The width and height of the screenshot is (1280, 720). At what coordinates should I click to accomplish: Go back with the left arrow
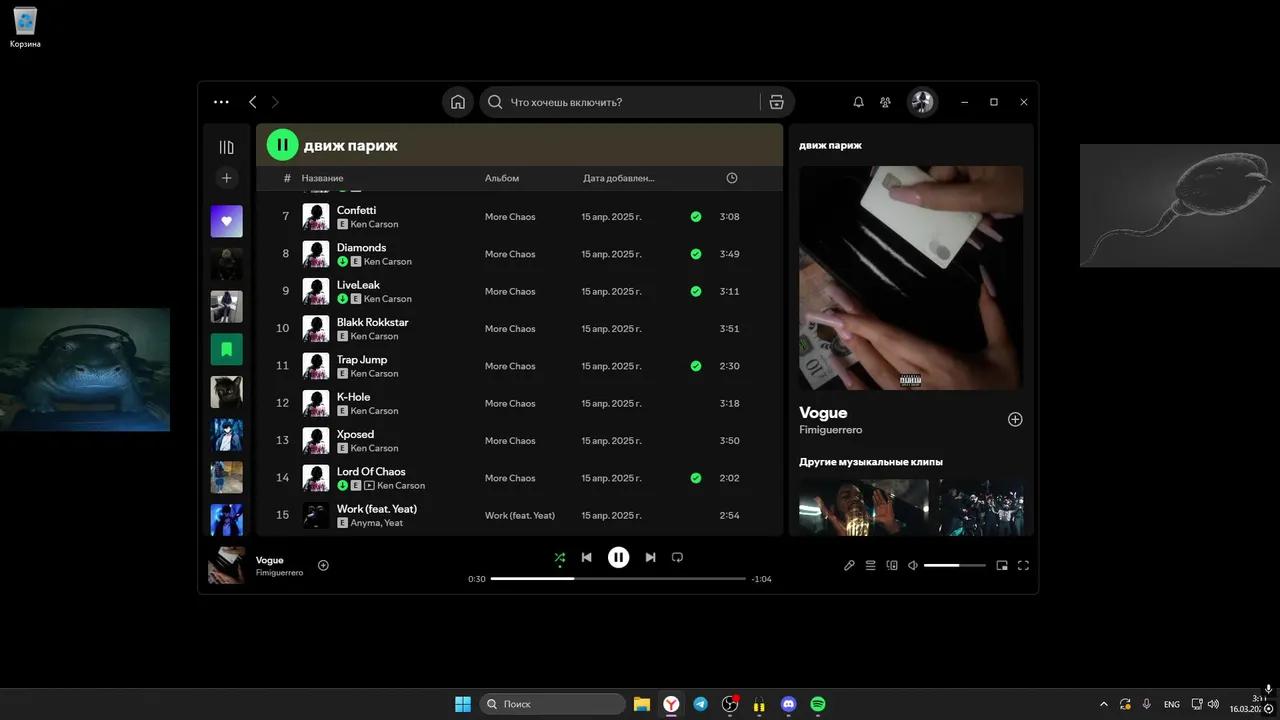click(253, 102)
